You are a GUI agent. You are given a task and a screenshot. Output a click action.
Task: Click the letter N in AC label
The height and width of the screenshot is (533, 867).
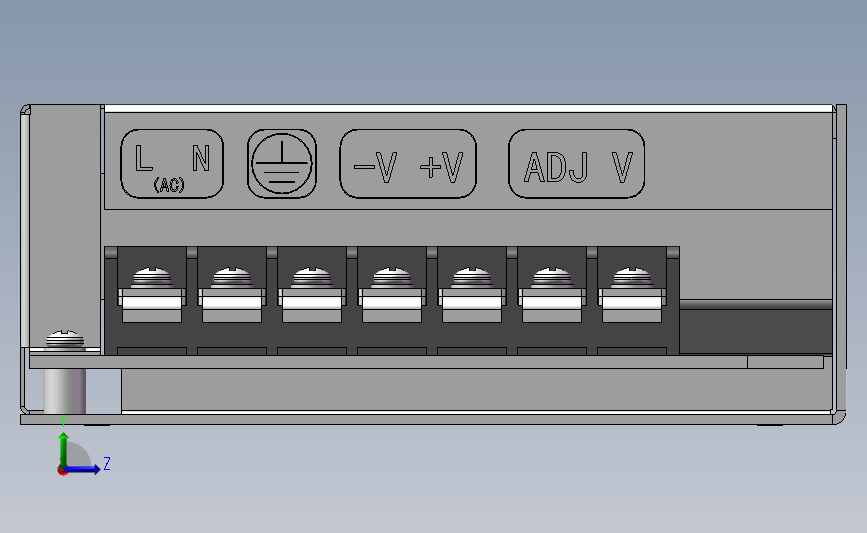coord(201,159)
